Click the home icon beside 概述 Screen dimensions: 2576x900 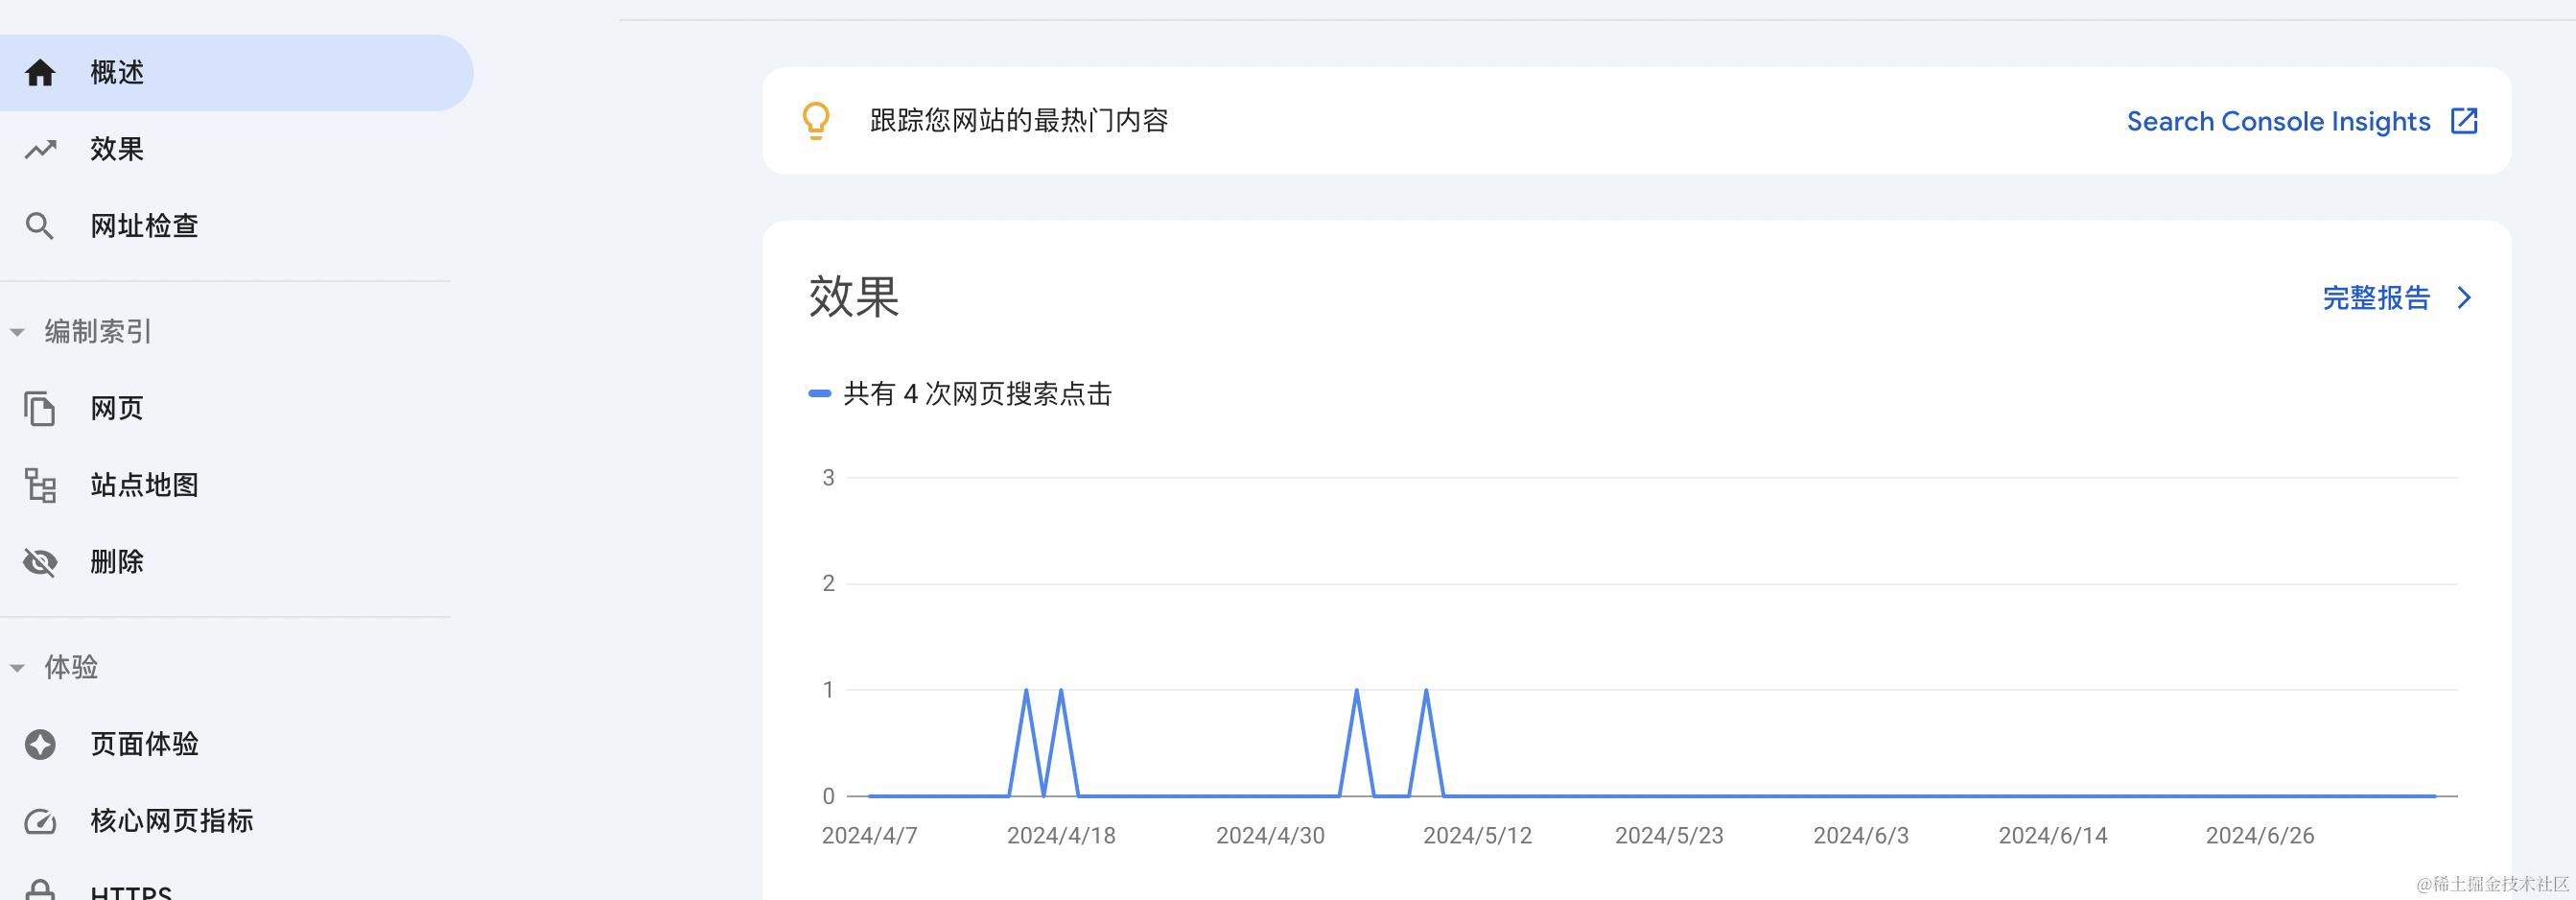click(x=40, y=73)
